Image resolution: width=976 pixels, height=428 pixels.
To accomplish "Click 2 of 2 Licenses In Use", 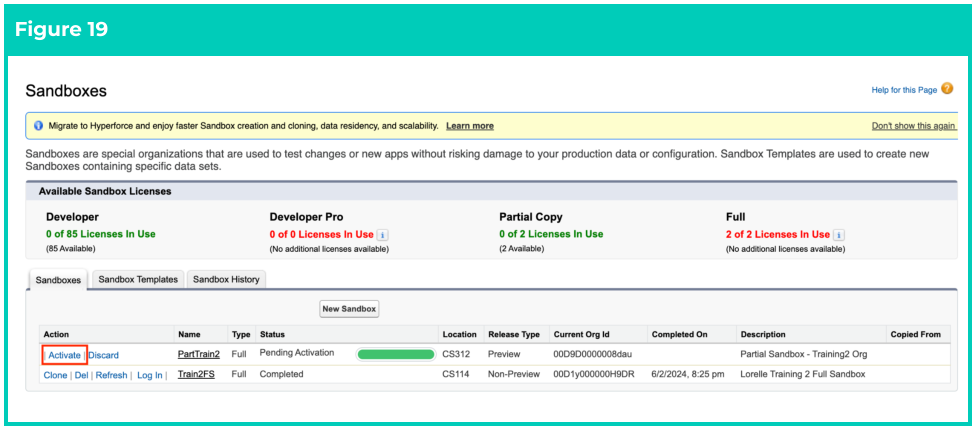I will click(778, 235).
